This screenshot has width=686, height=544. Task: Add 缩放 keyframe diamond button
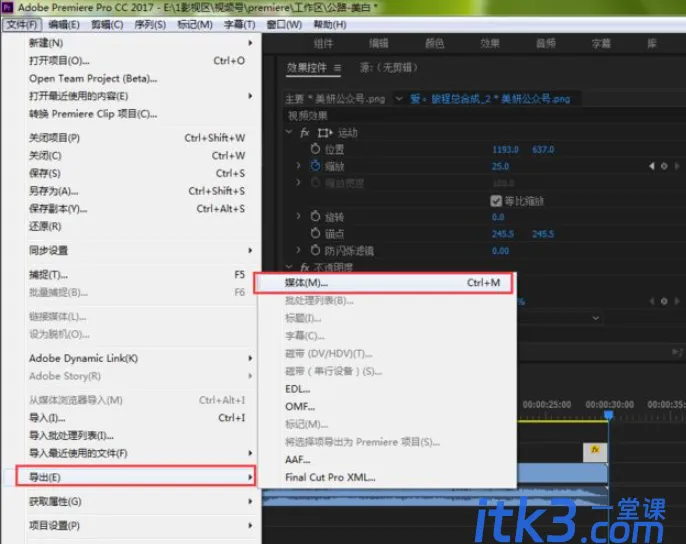pyautogui.click(x=664, y=166)
